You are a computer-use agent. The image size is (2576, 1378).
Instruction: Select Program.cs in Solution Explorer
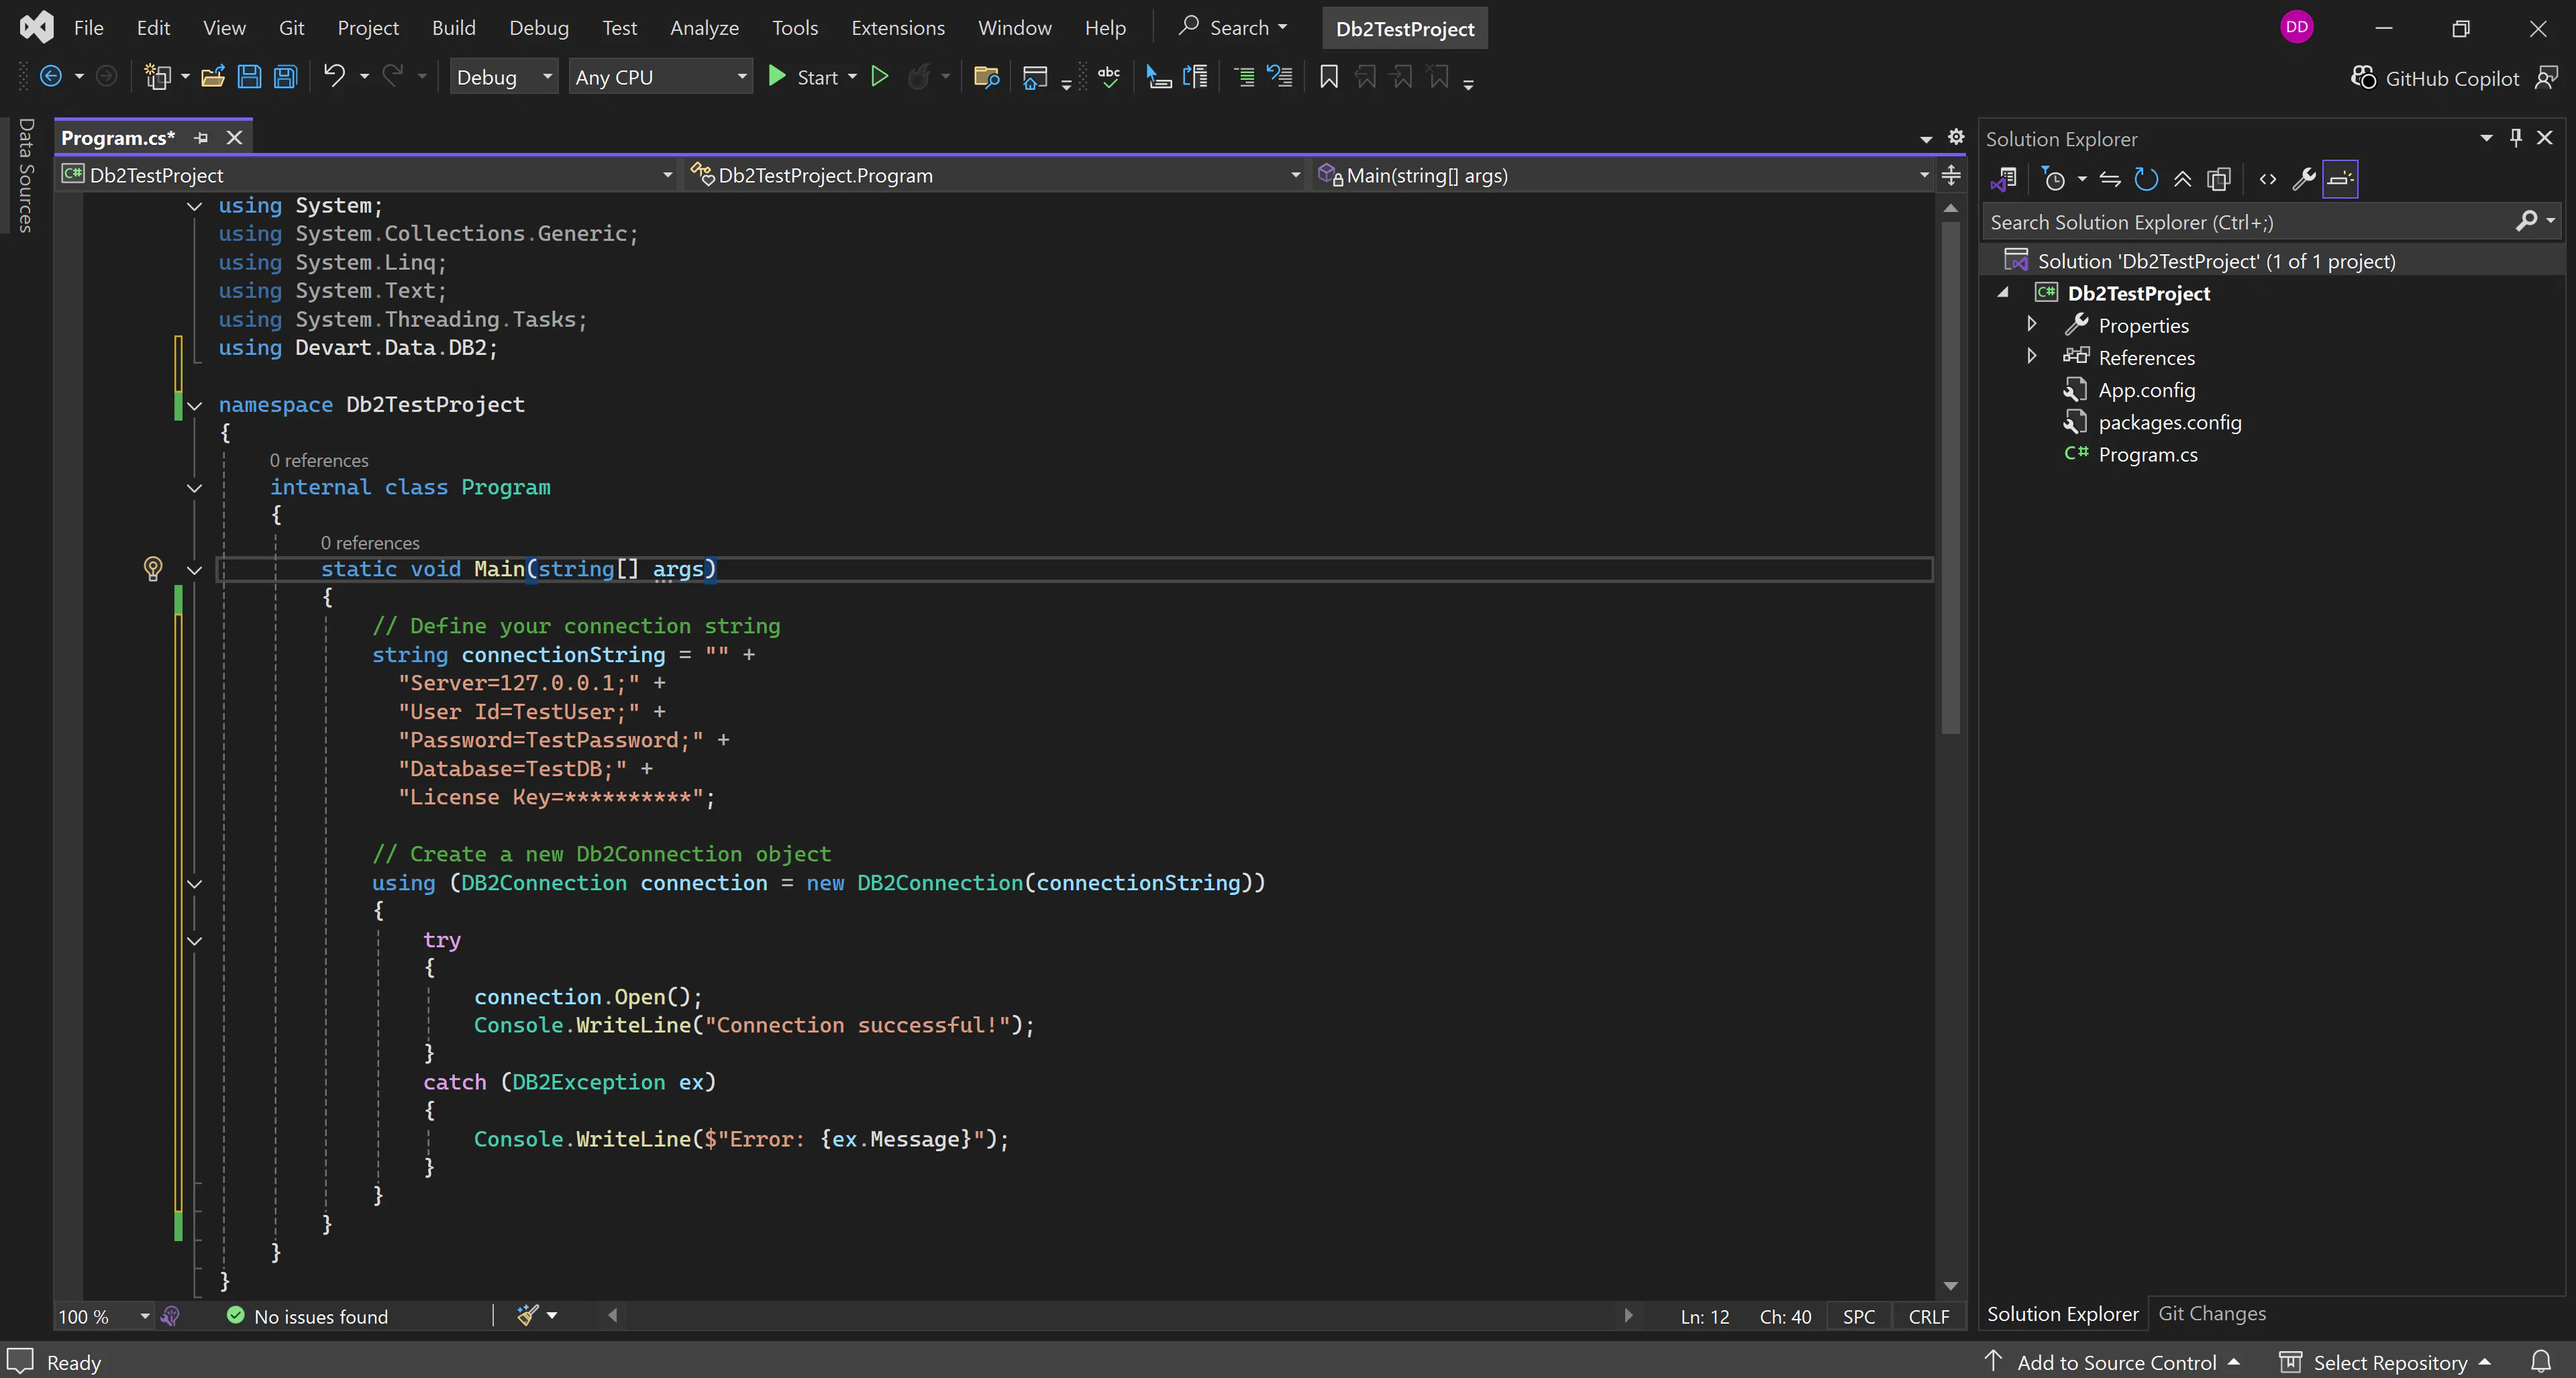tap(2147, 454)
